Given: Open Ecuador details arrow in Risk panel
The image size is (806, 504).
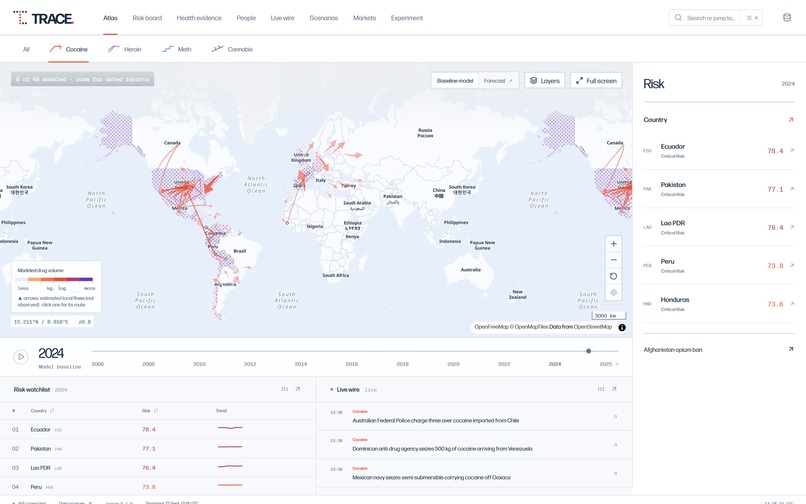Looking at the screenshot, I should point(792,151).
